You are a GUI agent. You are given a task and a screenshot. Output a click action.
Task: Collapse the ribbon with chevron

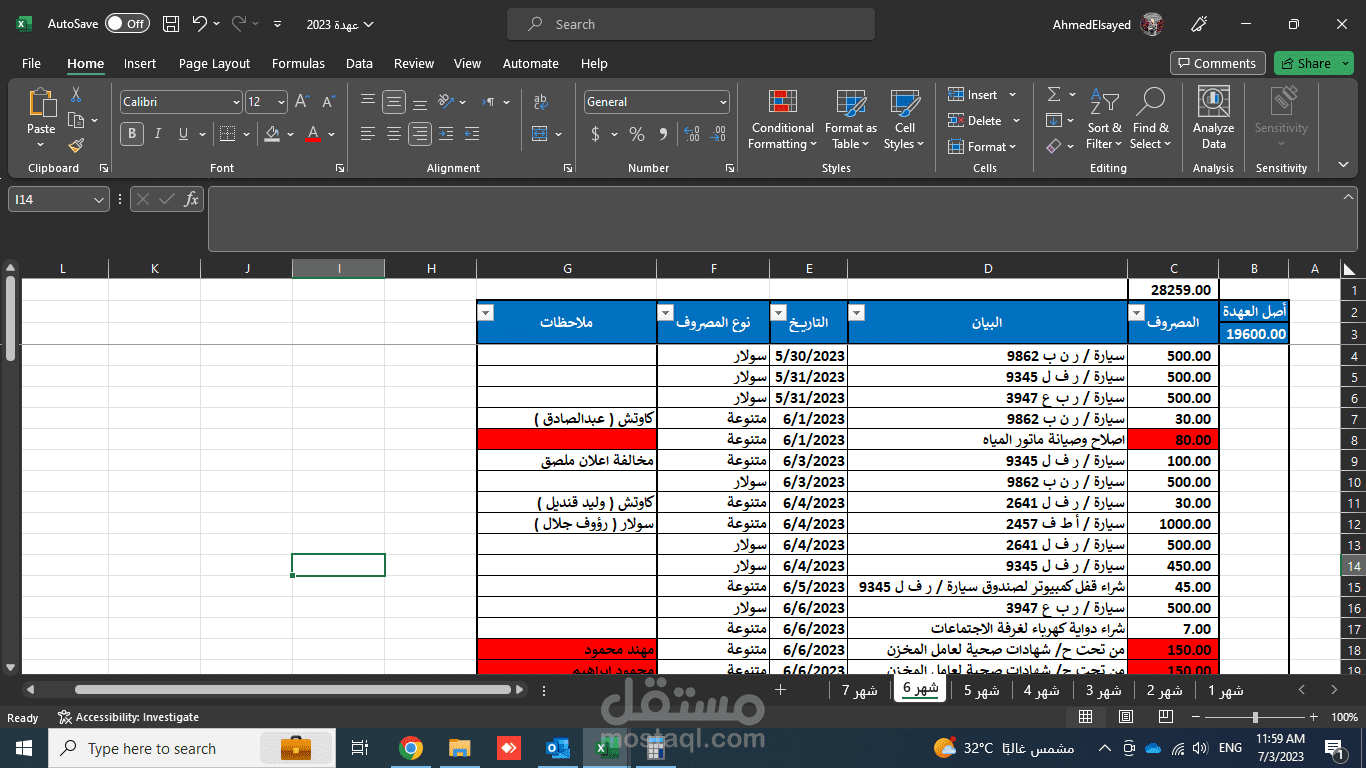[1342, 166]
